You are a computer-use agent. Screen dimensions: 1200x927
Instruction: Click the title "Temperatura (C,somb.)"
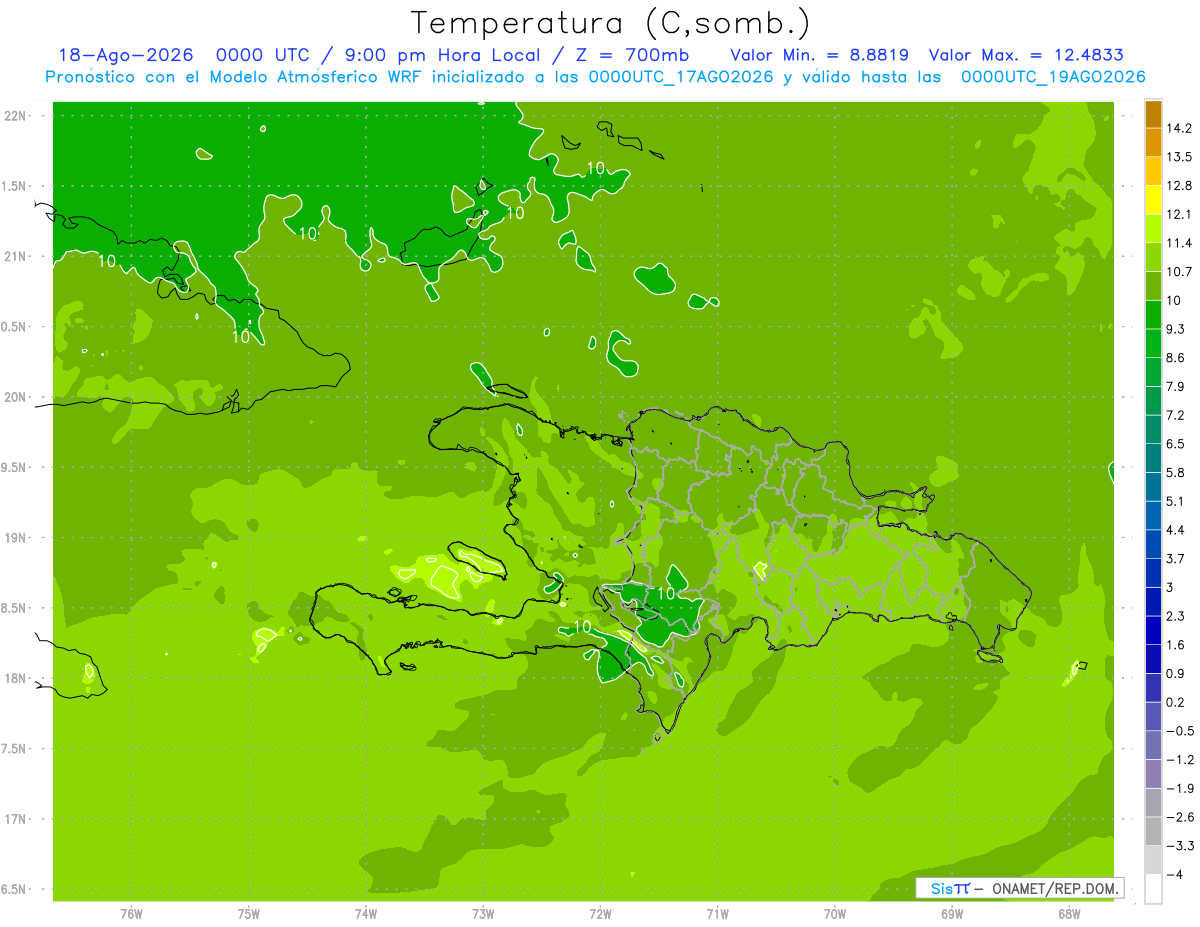[610, 23]
